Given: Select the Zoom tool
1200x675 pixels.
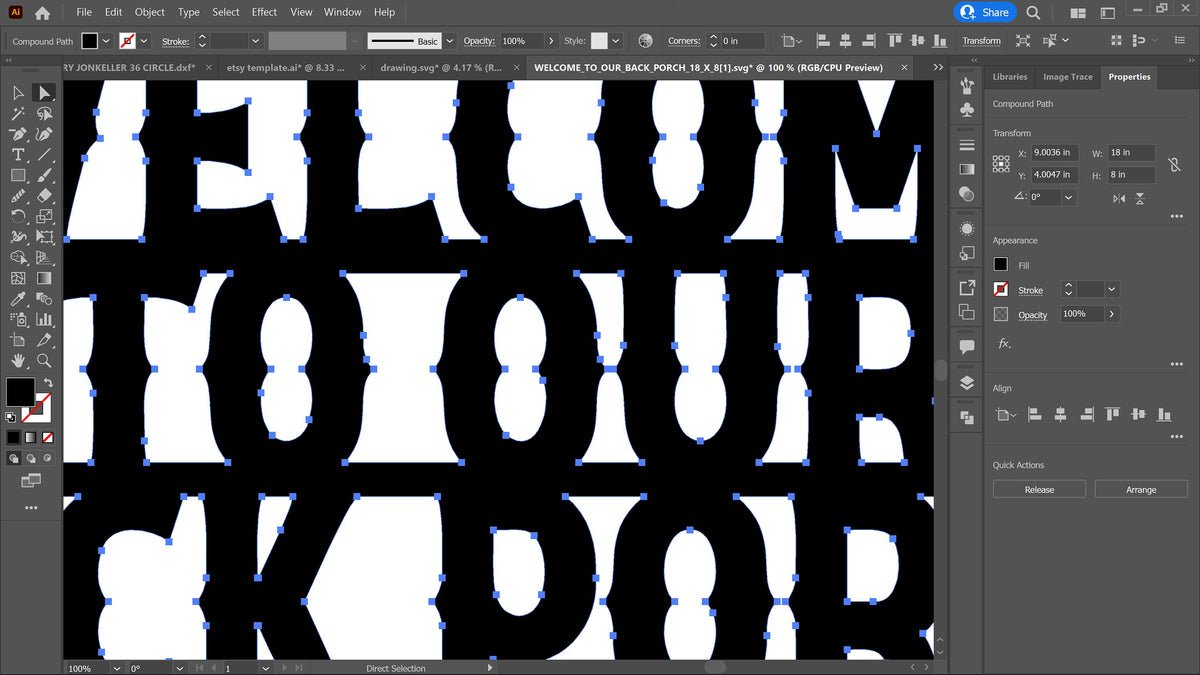Looking at the screenshot, I should [44, 360].
